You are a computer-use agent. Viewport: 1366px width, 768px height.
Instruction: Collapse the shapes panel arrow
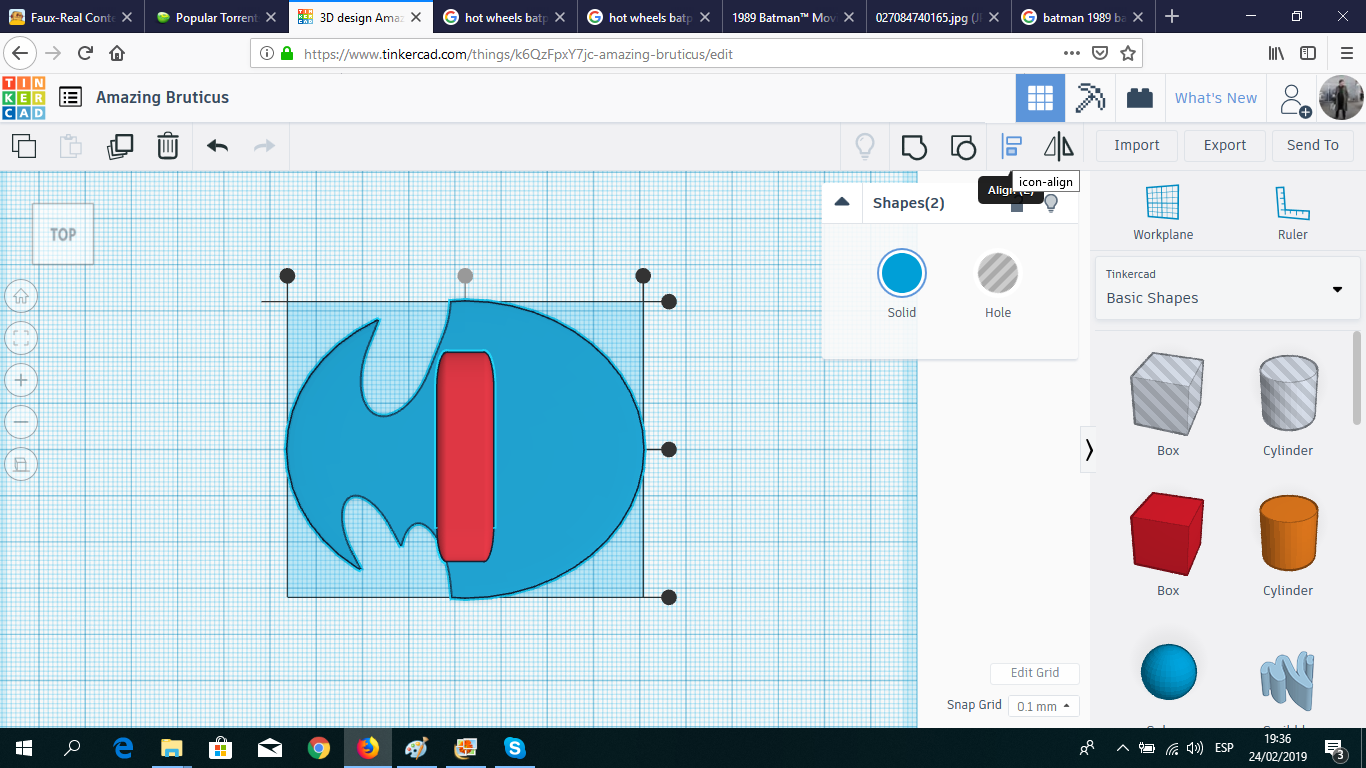tap(1089, 450)
